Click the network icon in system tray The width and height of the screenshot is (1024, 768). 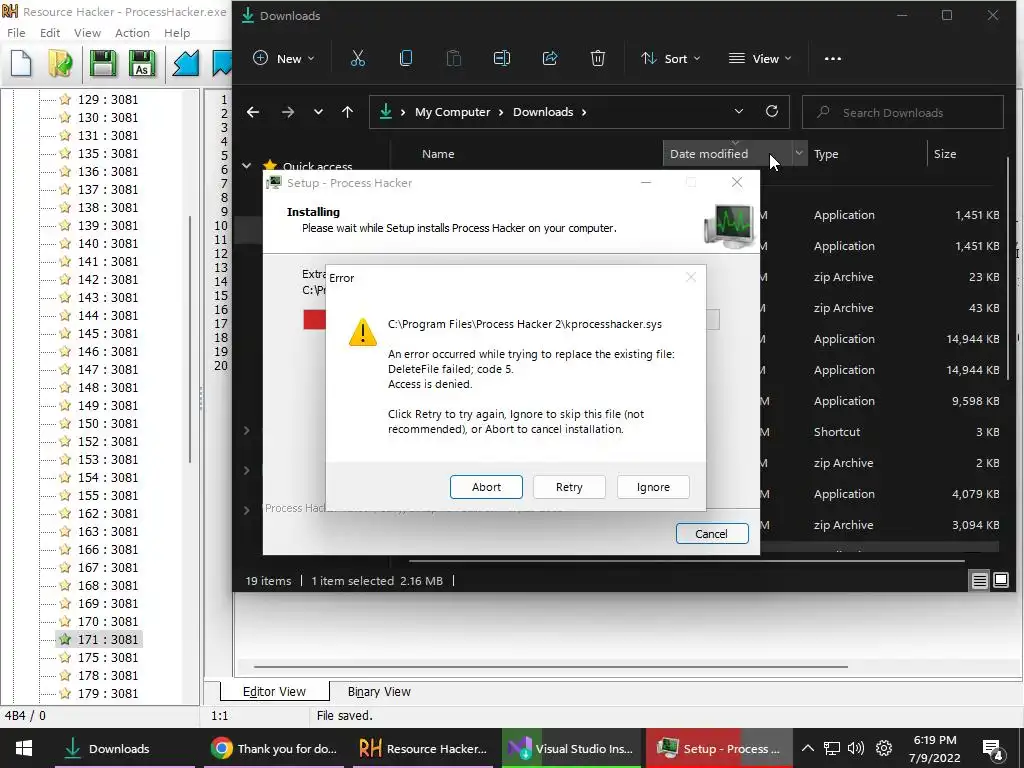pos(831,748)
